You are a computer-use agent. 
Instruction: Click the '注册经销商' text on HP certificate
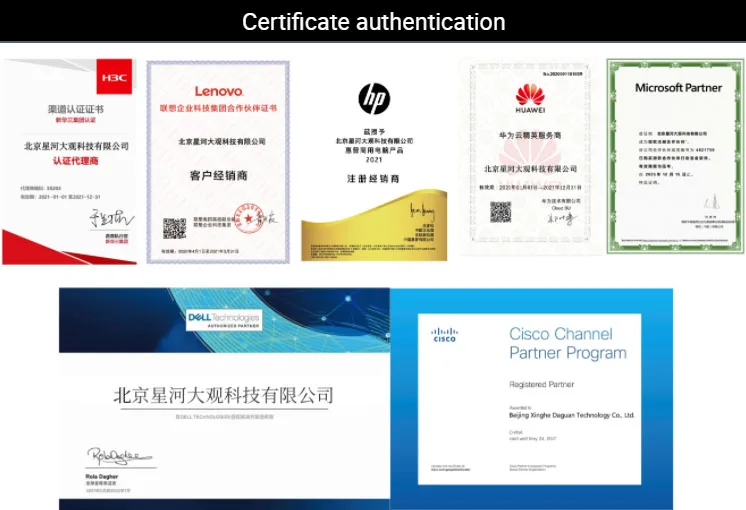373,179
